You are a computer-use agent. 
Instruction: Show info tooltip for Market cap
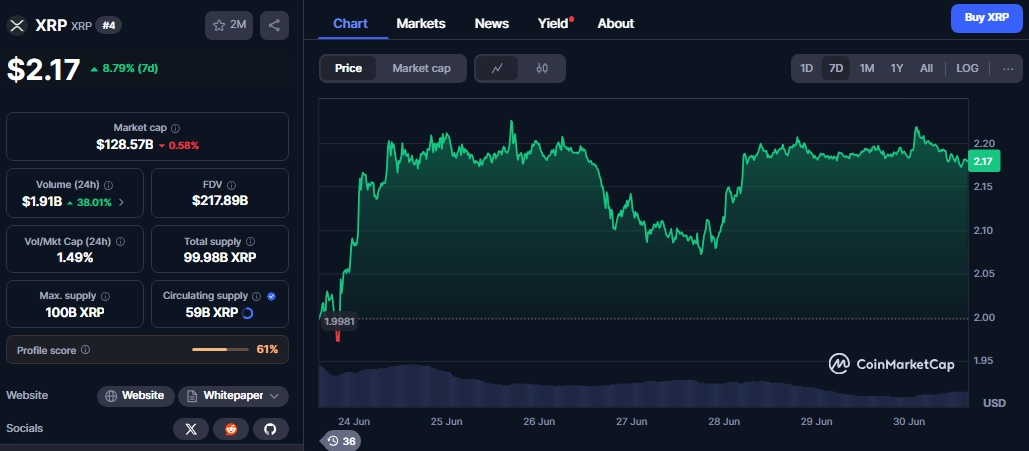point(176,129)
